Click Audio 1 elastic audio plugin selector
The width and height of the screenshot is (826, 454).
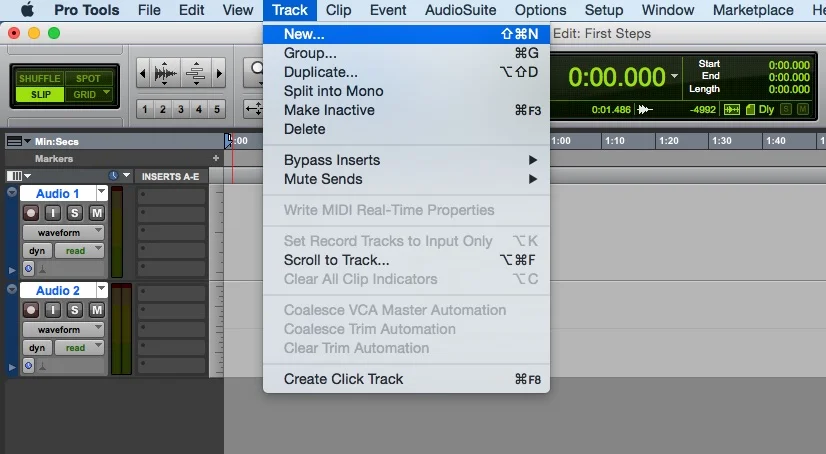point(43,269)
